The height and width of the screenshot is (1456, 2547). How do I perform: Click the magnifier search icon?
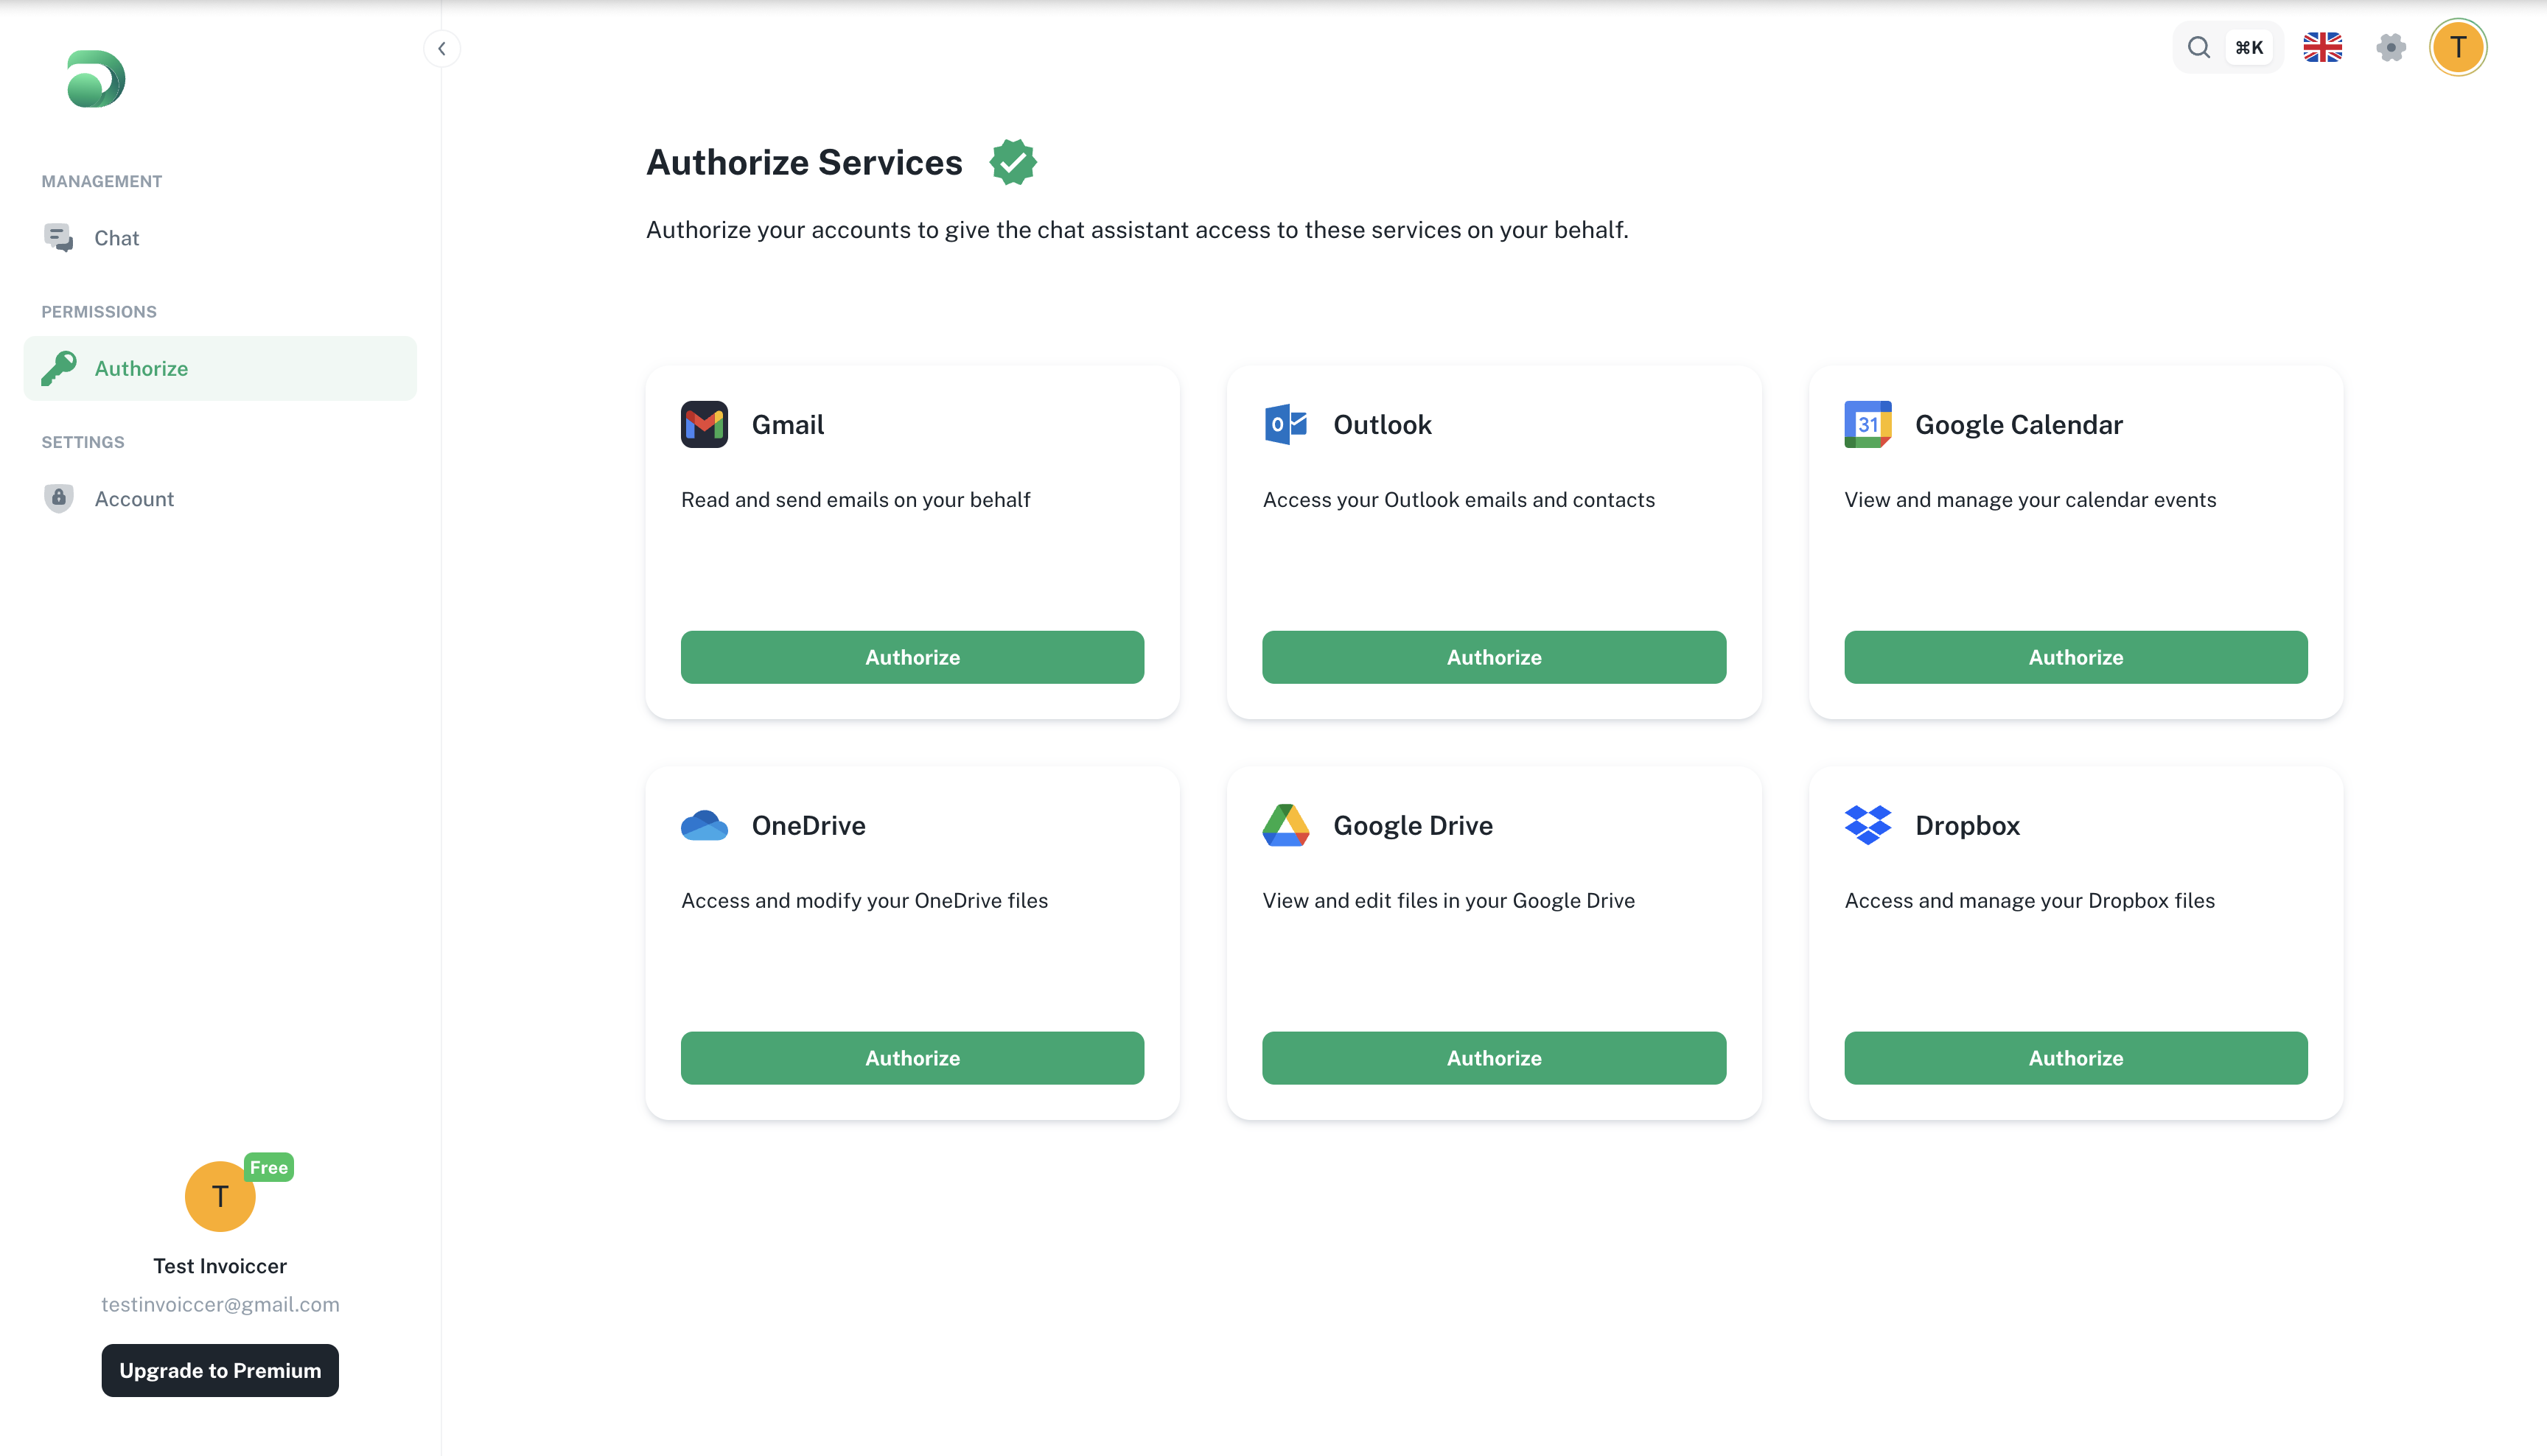click(x=2198, y=47)
